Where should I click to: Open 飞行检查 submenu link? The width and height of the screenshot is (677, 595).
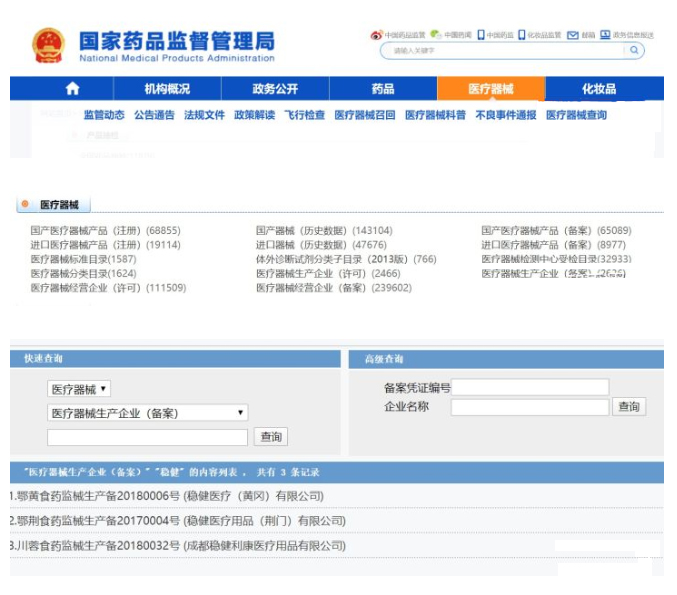coord(304,115)
